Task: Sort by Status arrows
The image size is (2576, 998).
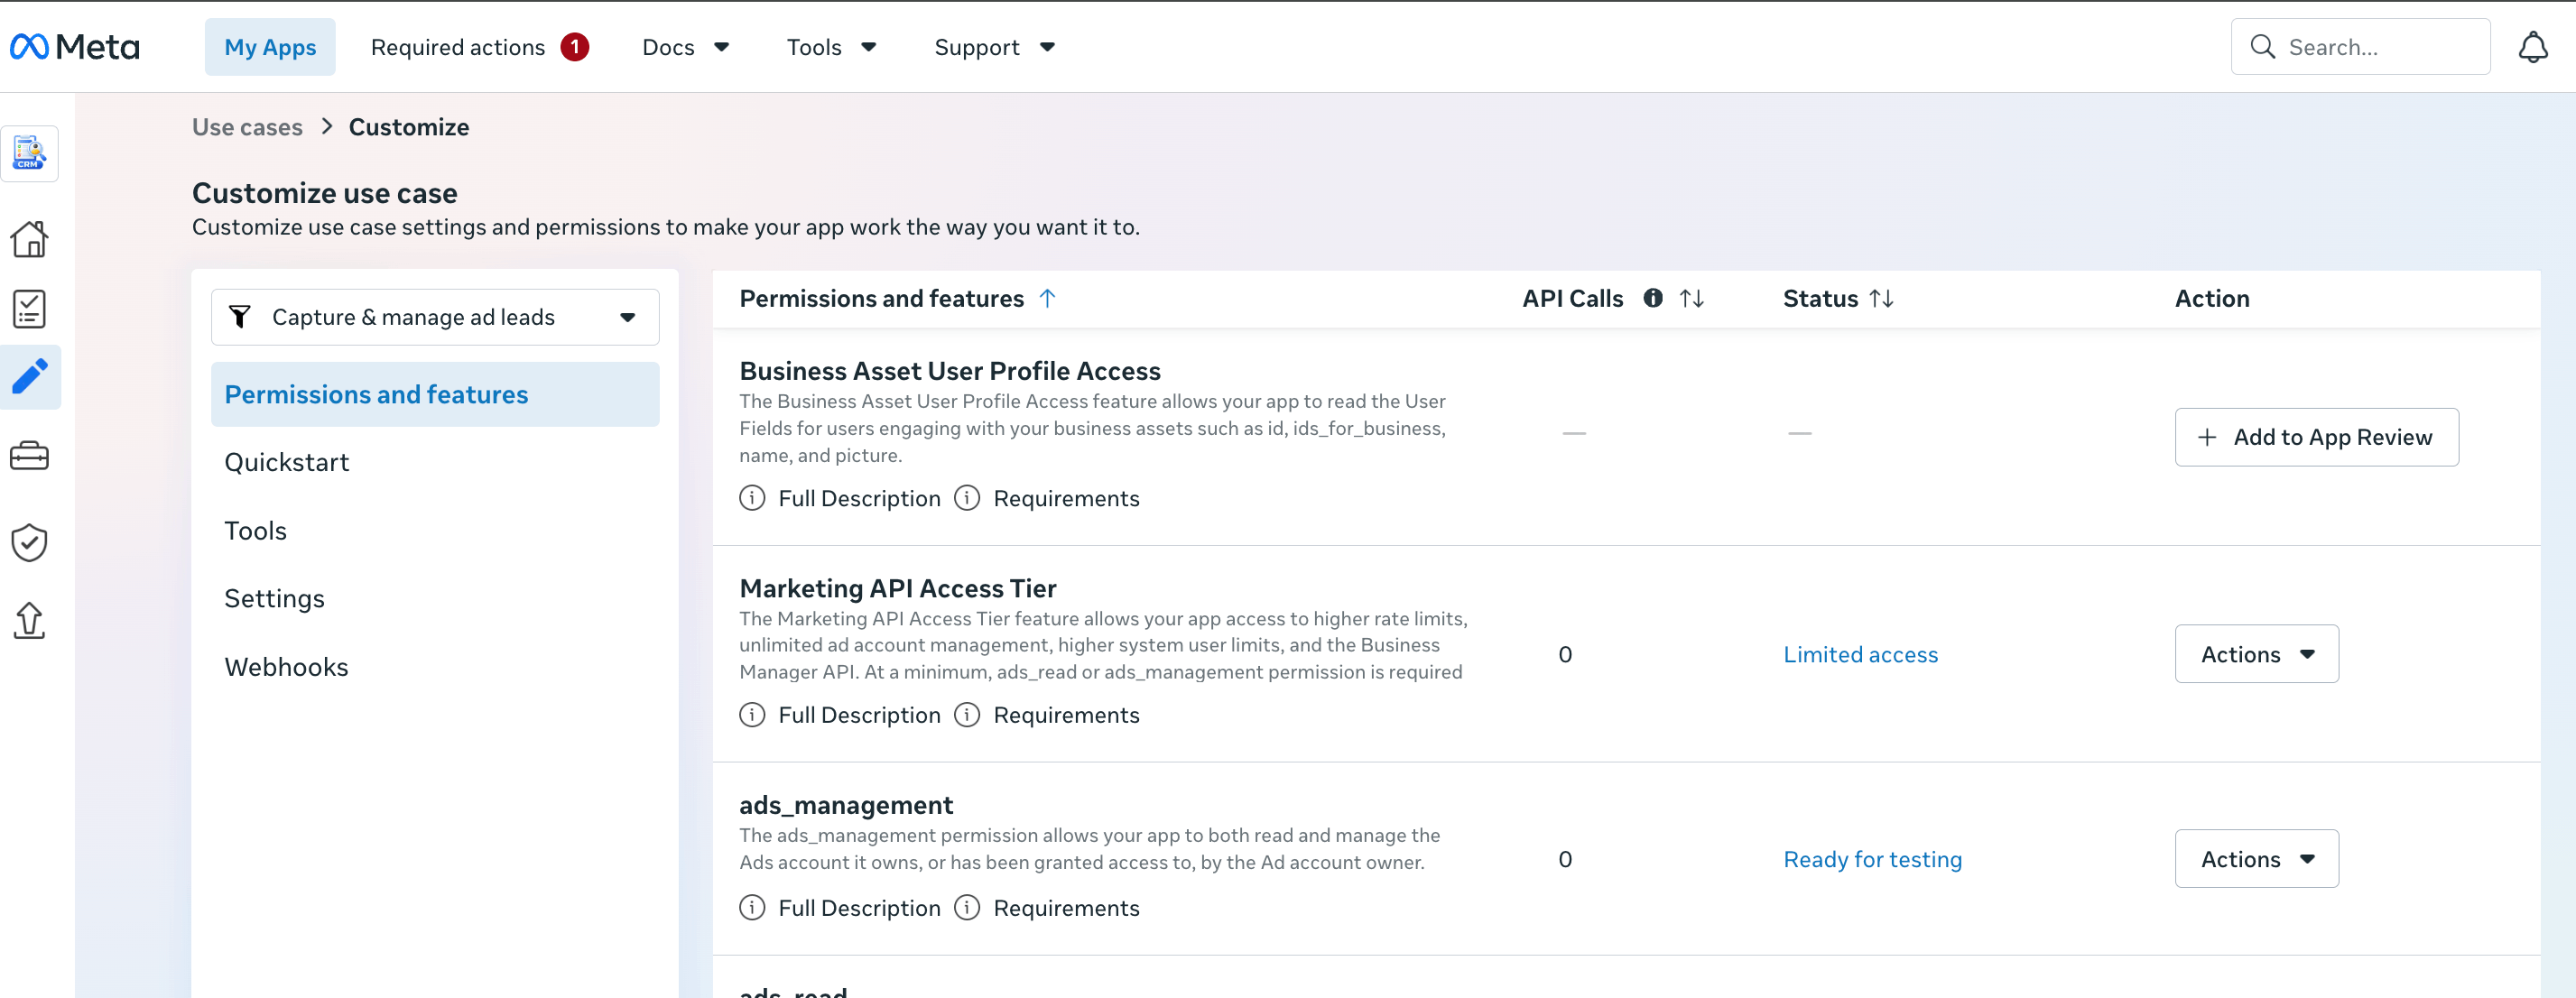Action: (1881, 298)
